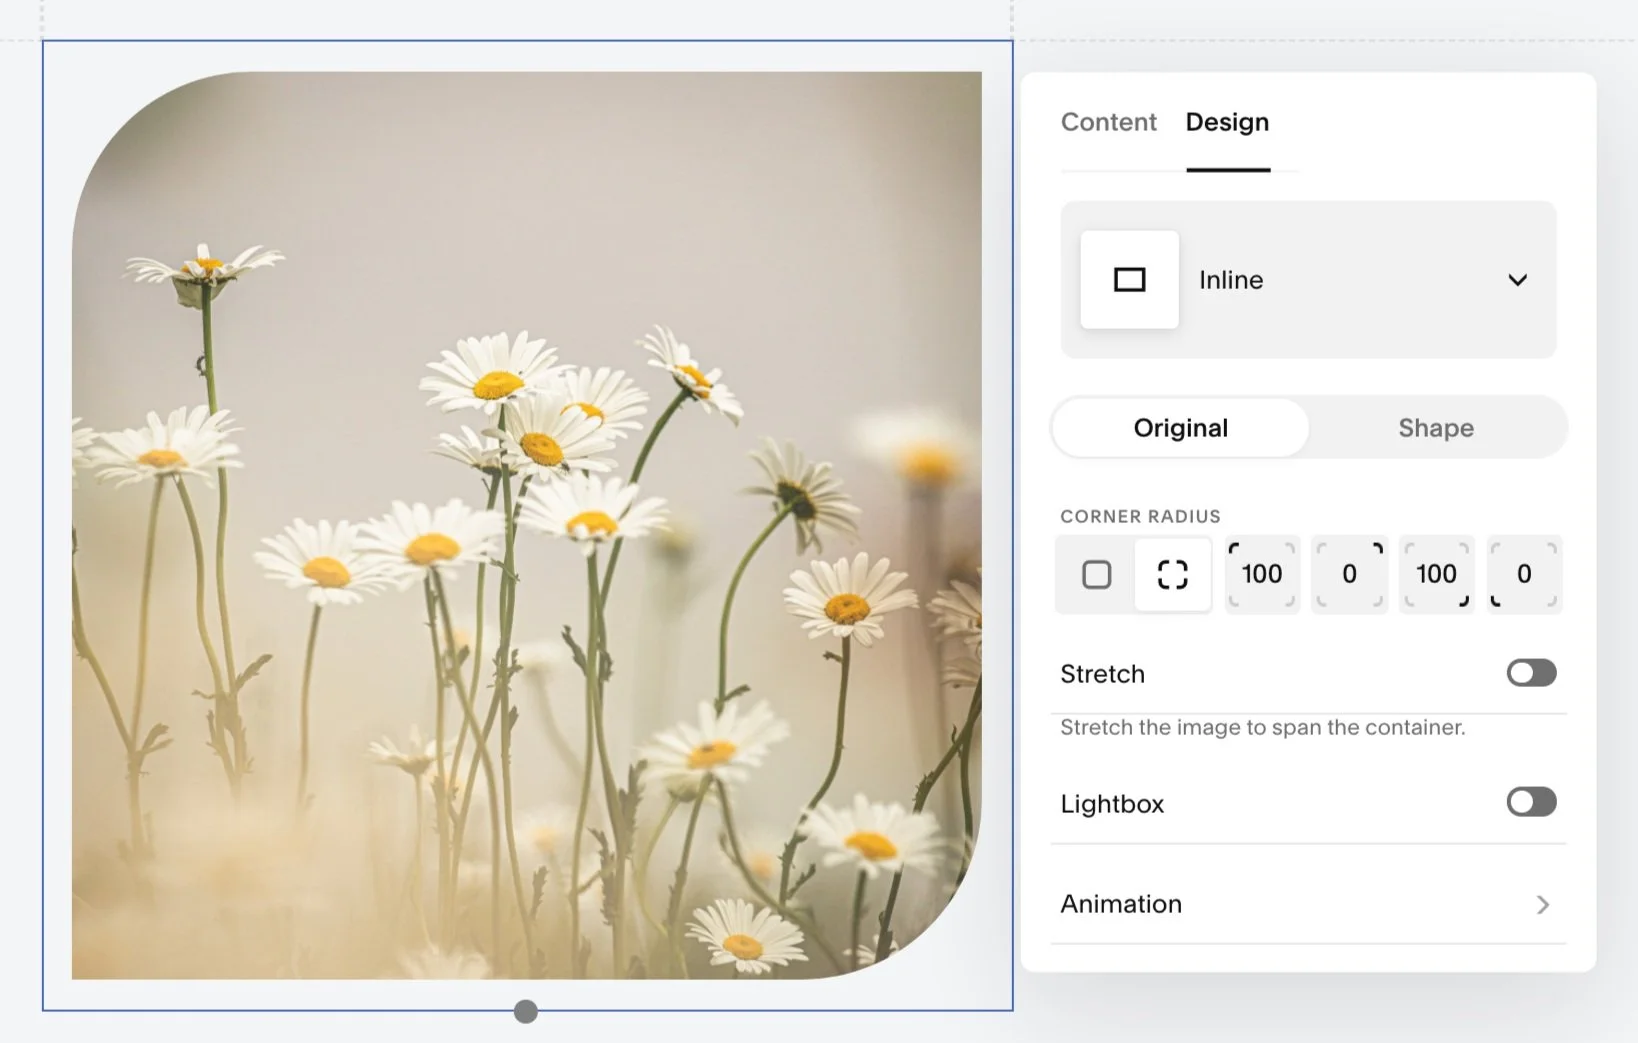Click the CORNER RADIUS label
Image resolution: width=1638 pixels, height=1043 pixels.
(1140, 516)
